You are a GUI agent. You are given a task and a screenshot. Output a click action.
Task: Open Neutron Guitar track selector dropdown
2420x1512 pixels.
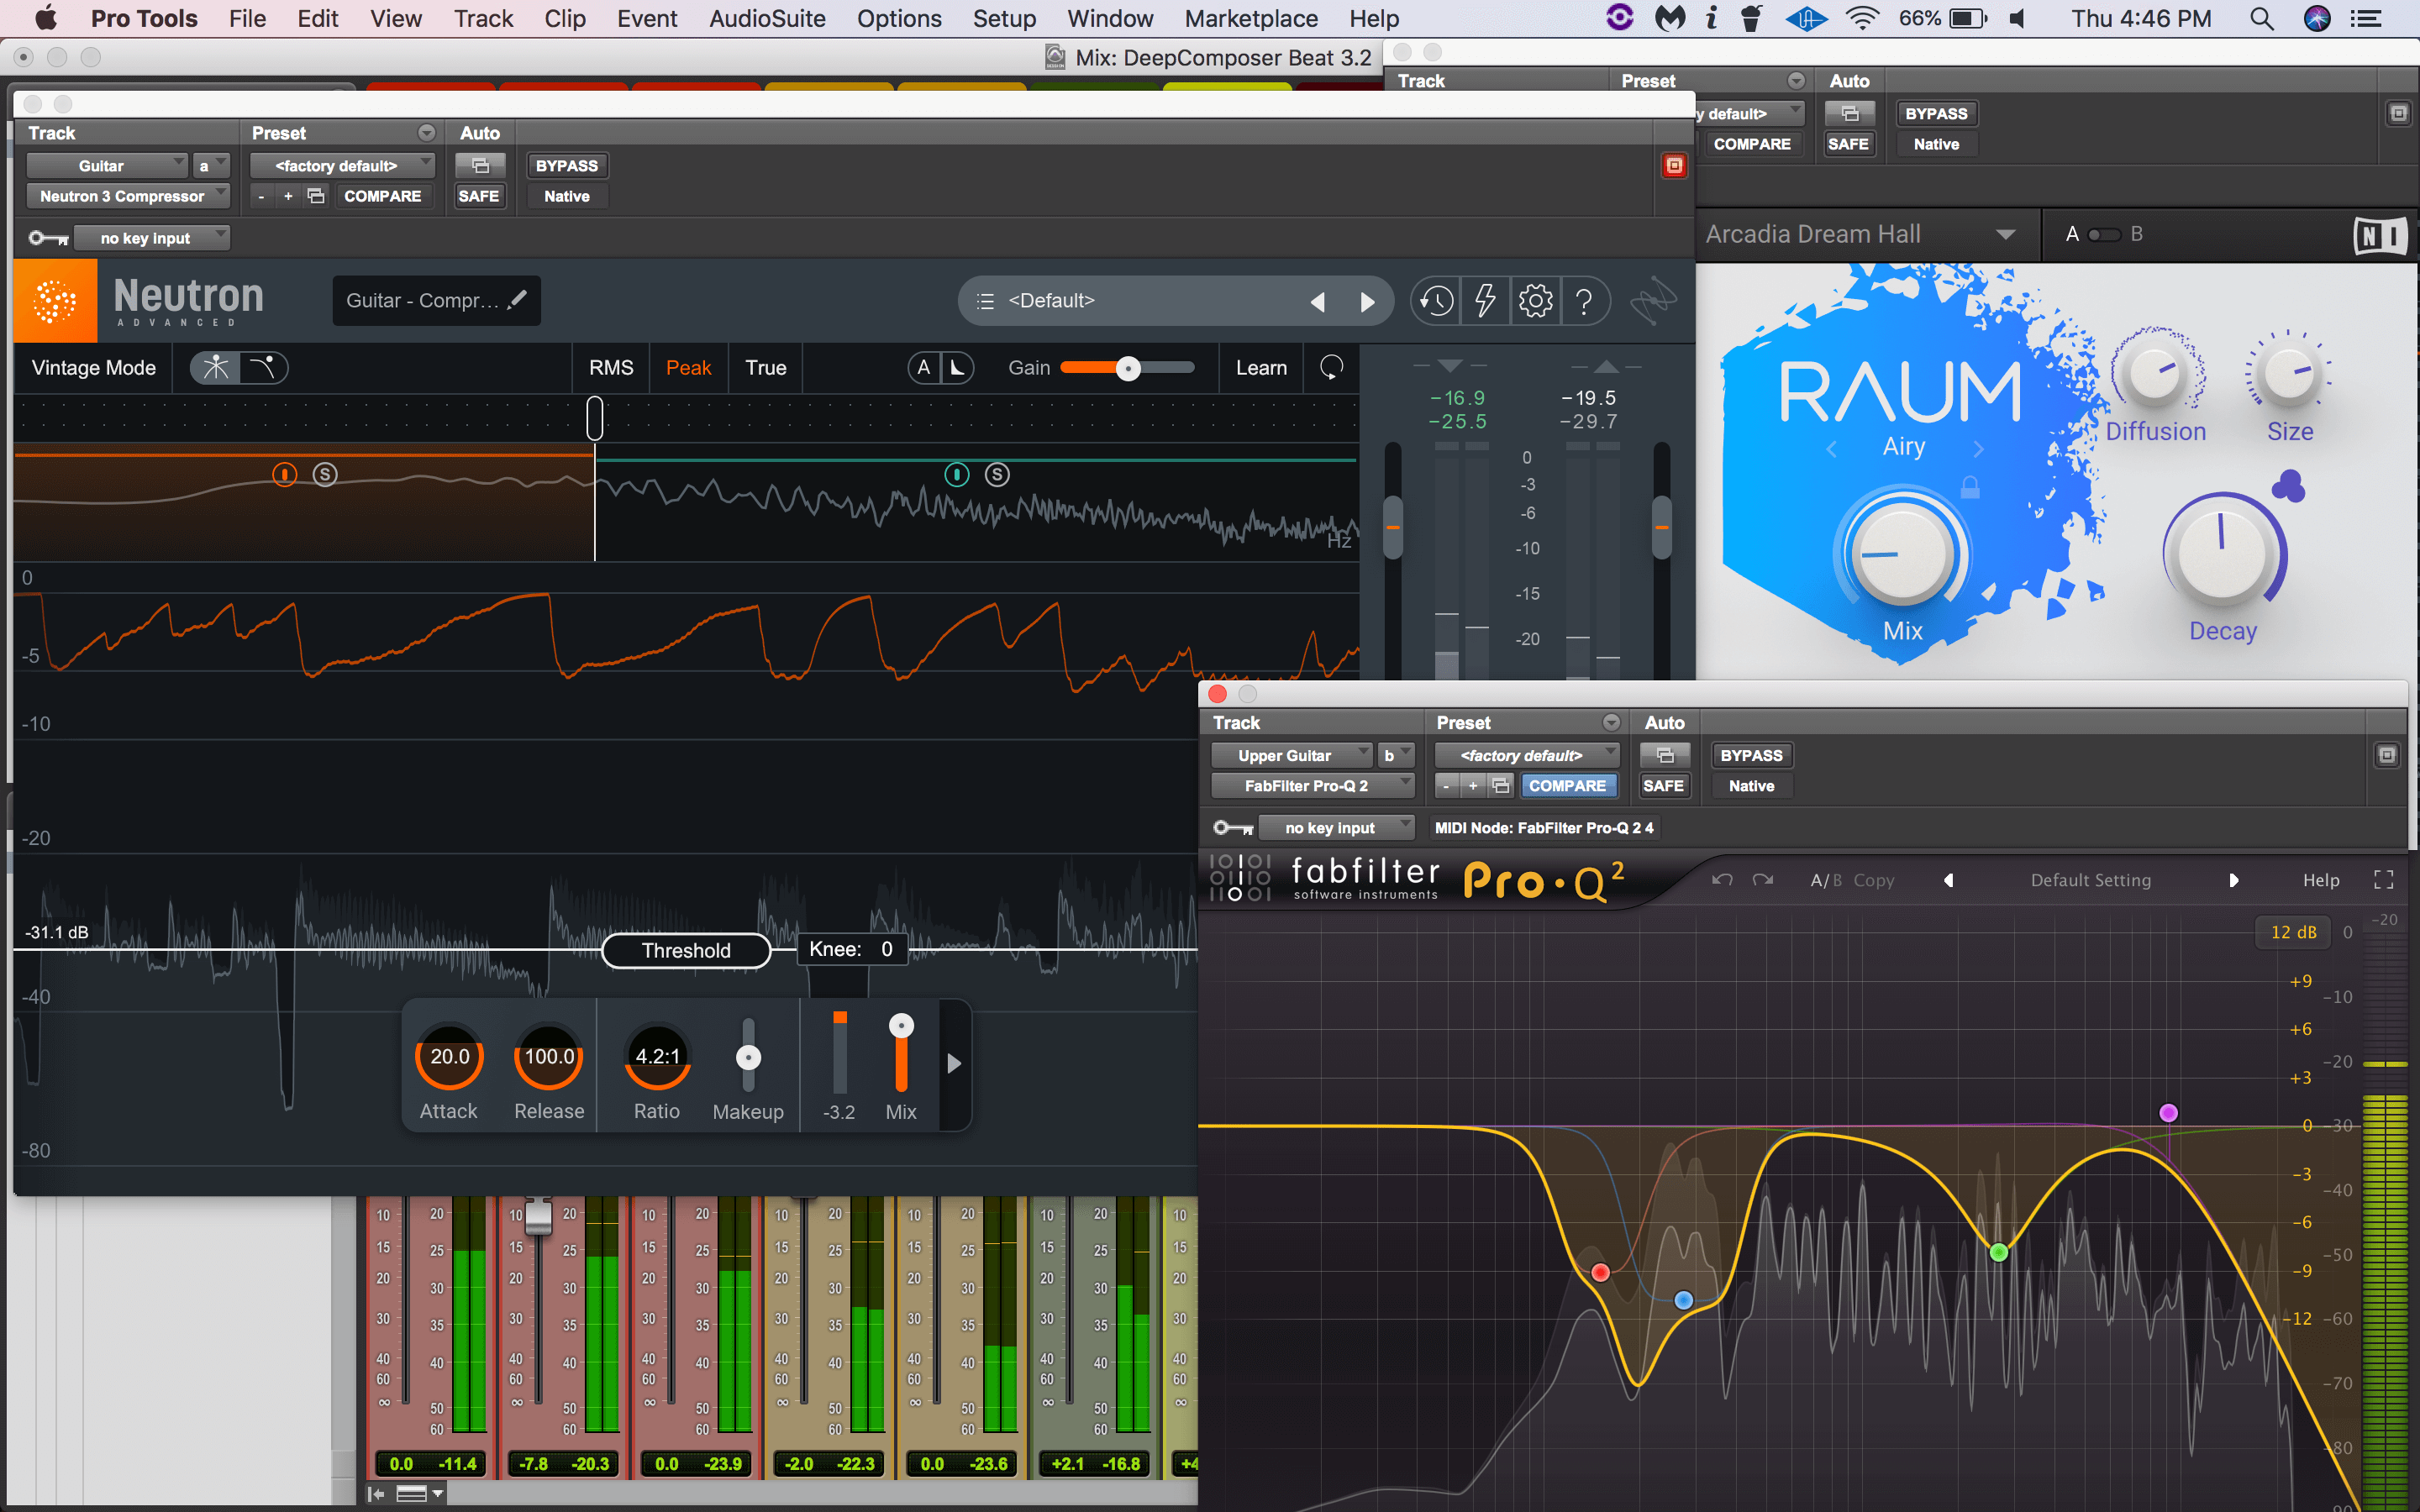point(107,166)
